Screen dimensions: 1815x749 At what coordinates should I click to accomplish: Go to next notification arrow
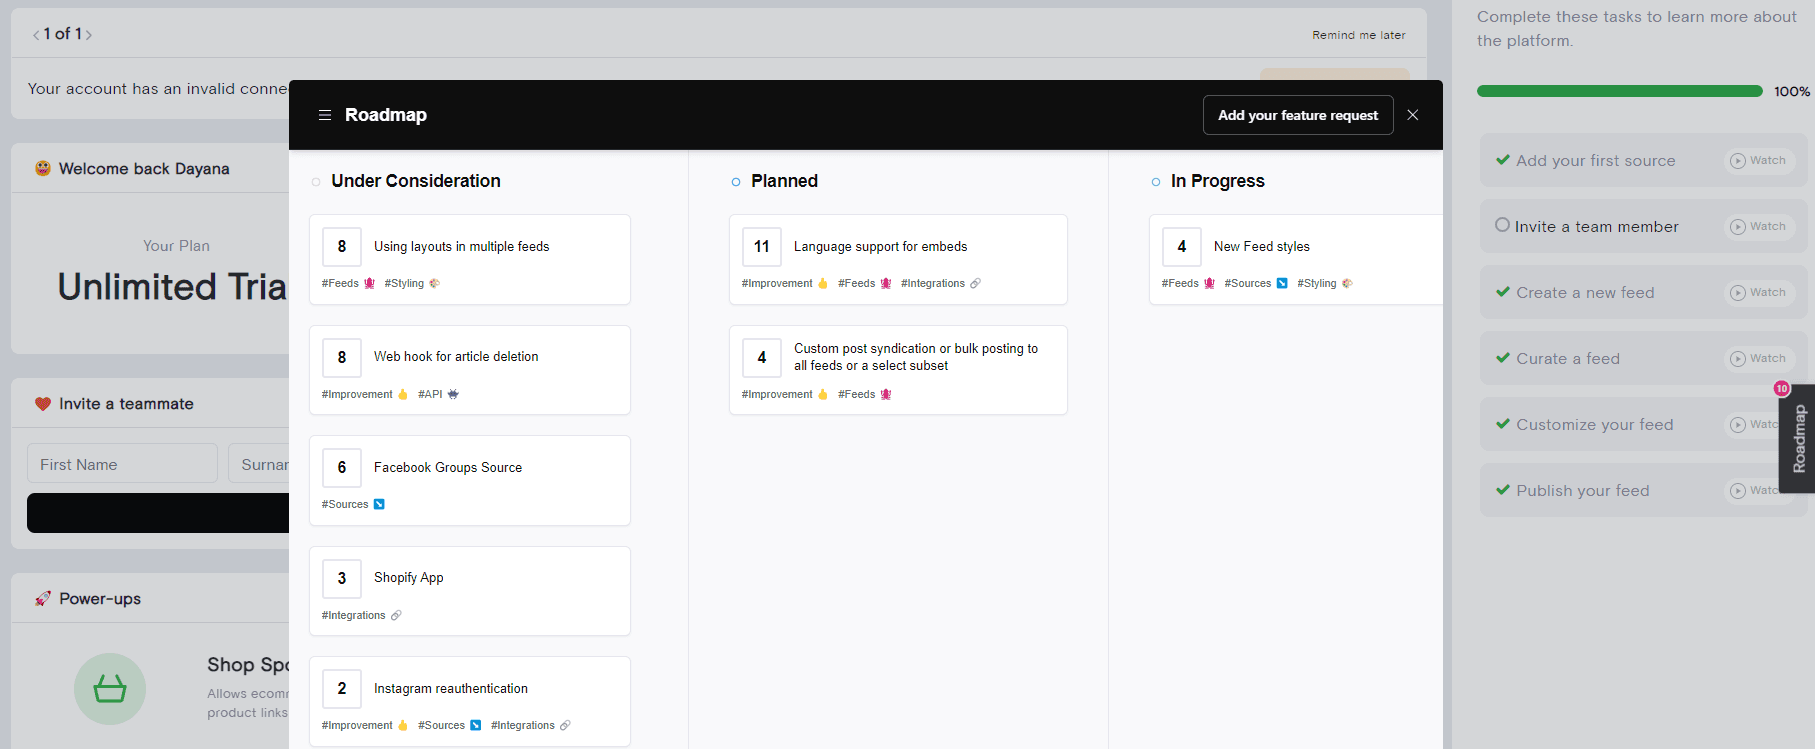tap(89, 35)
